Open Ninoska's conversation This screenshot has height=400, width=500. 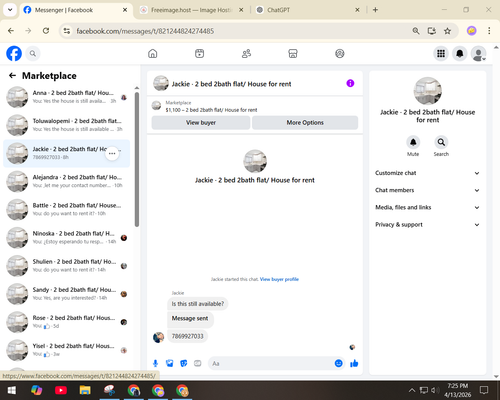click(67, 238)
